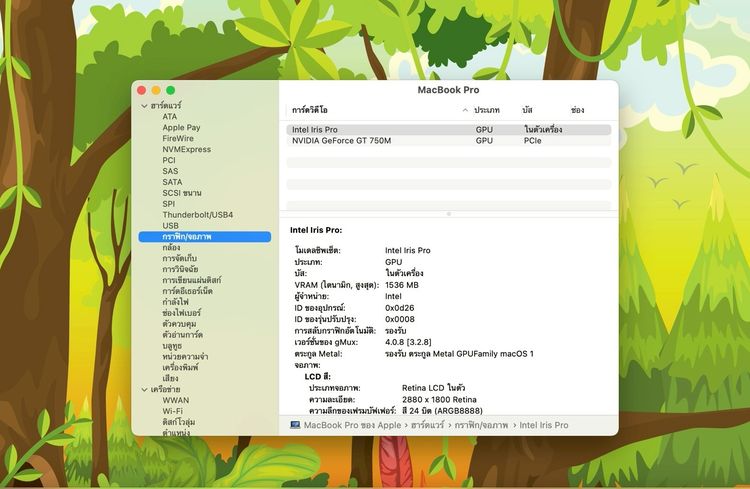750x489 pixels.
Task: Open การเขียนแผ่นดิสก์ sidebar item
Action: tap(191, 280)
